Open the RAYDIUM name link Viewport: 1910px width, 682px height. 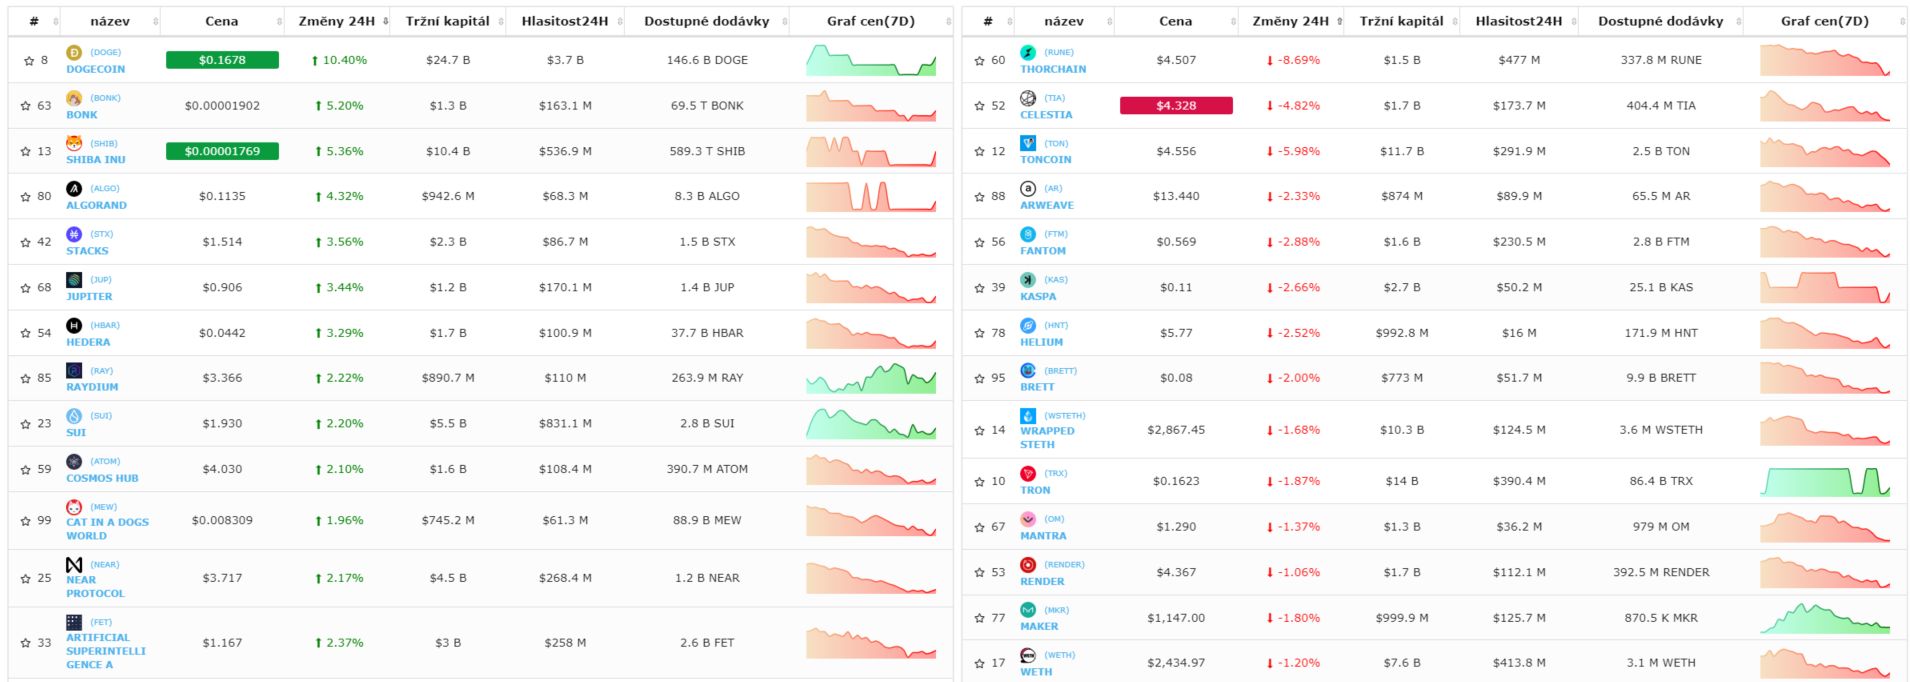coord(92,387)
